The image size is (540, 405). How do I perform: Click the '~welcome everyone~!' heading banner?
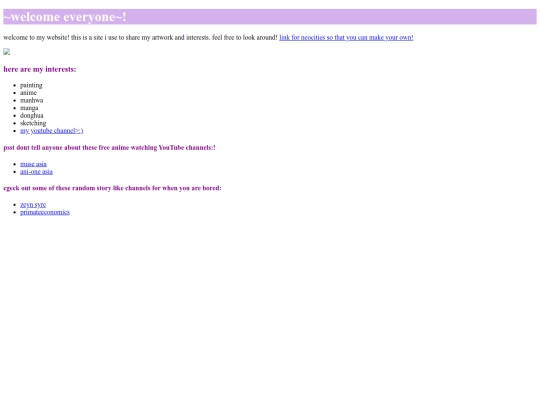point(270,17)
